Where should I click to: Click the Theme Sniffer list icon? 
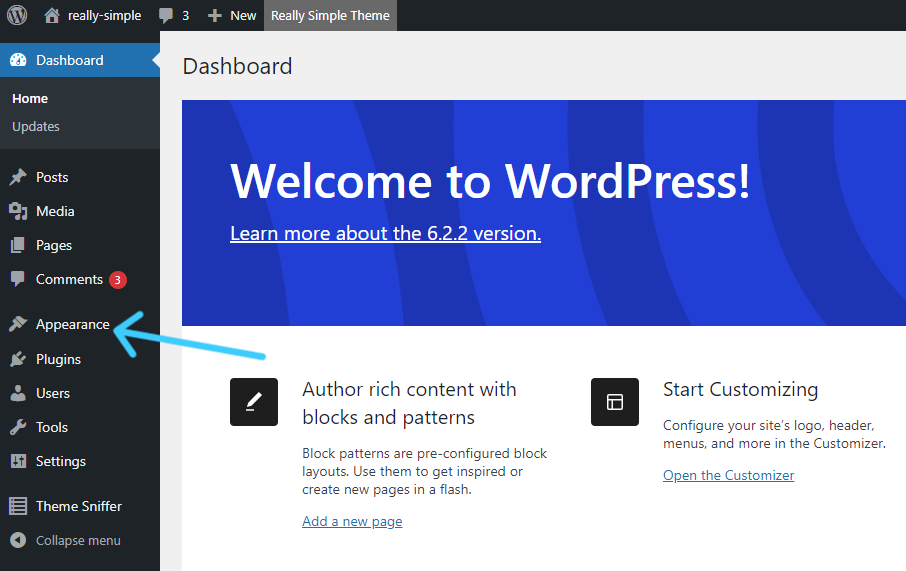point(18,506)
